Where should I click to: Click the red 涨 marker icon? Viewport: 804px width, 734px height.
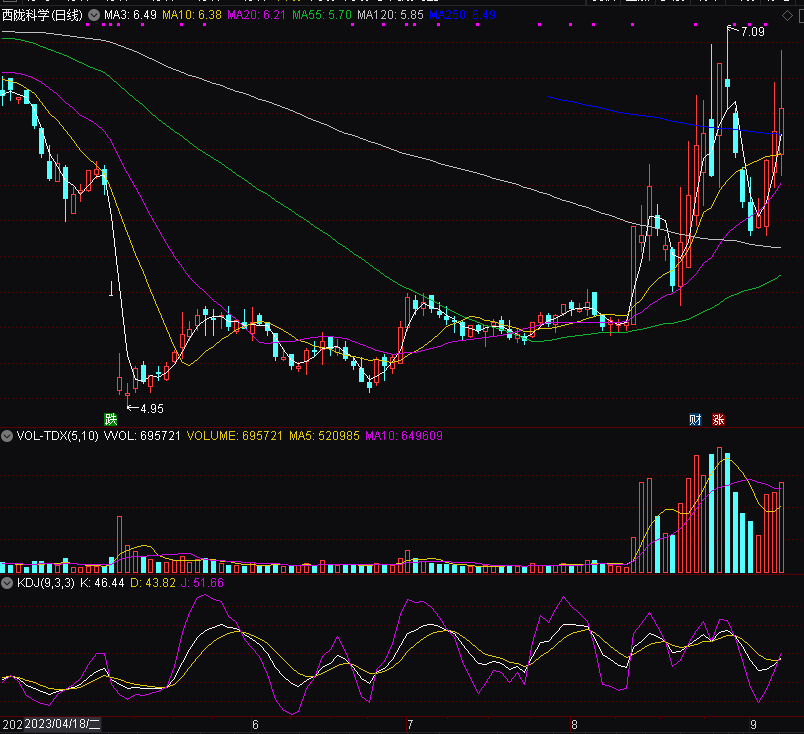(718, 419)
